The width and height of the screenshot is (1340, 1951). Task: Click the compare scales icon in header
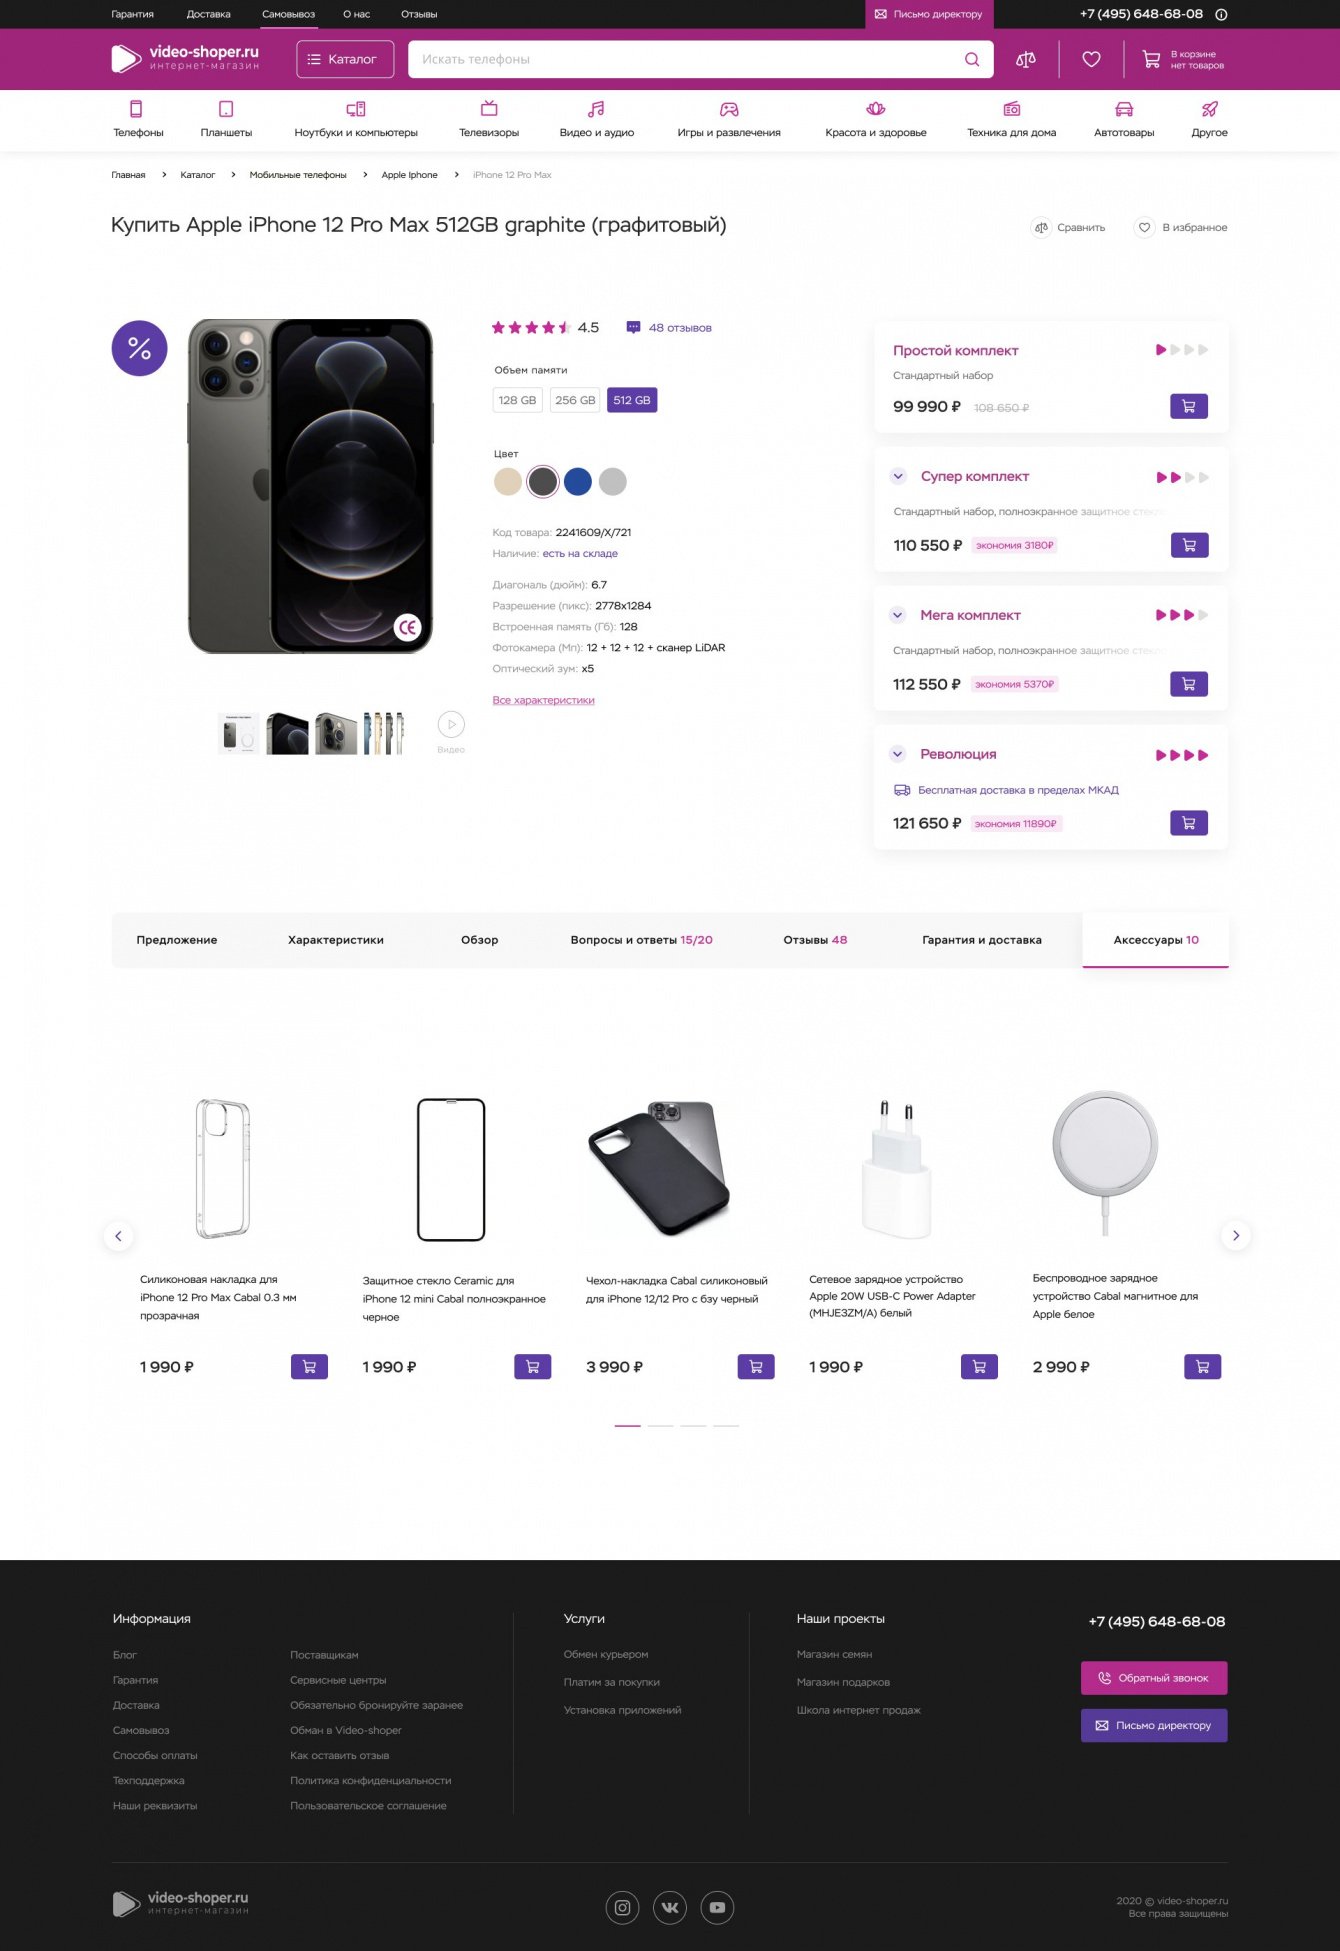tap(1025, 59)
